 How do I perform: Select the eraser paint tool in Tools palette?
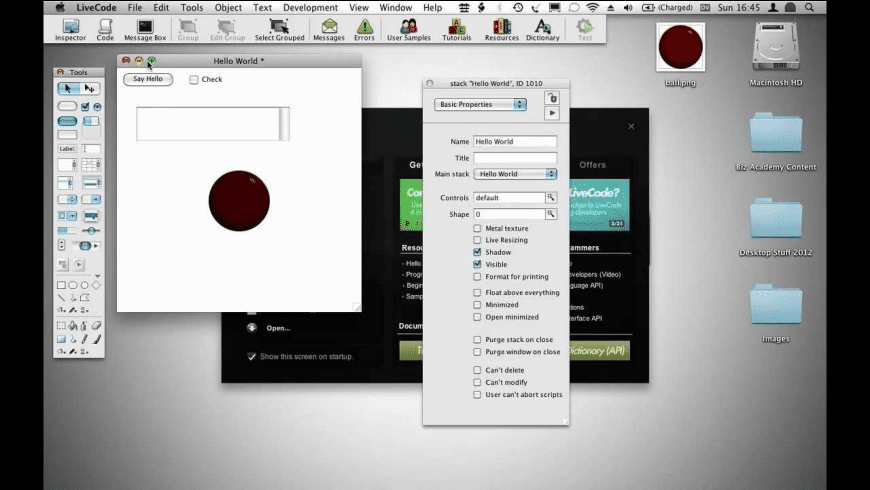97,326
